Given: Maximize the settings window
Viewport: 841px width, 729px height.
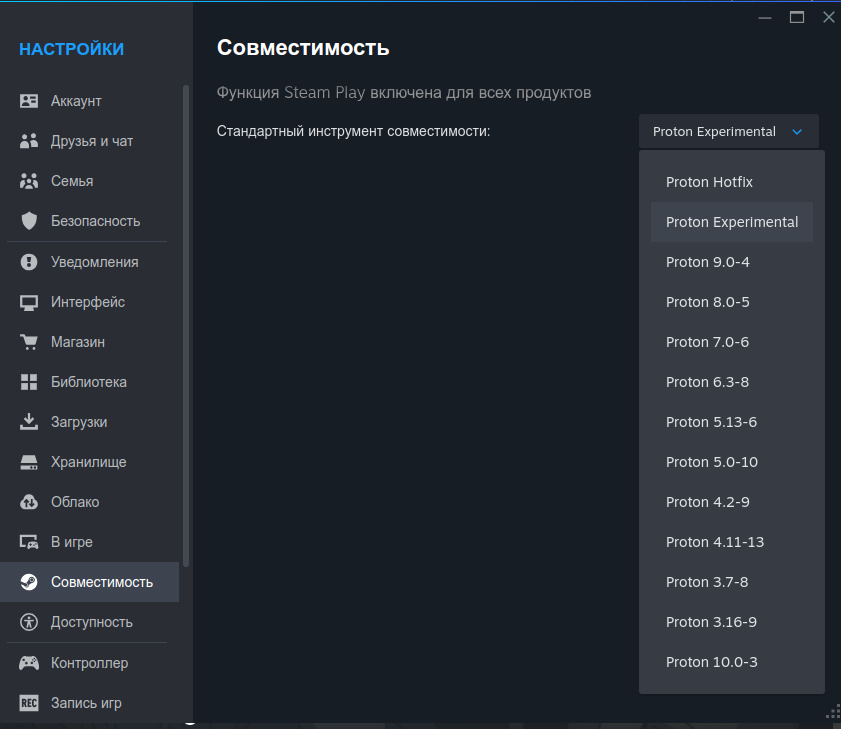Looking at the screenshot, I should coord(796,17).
